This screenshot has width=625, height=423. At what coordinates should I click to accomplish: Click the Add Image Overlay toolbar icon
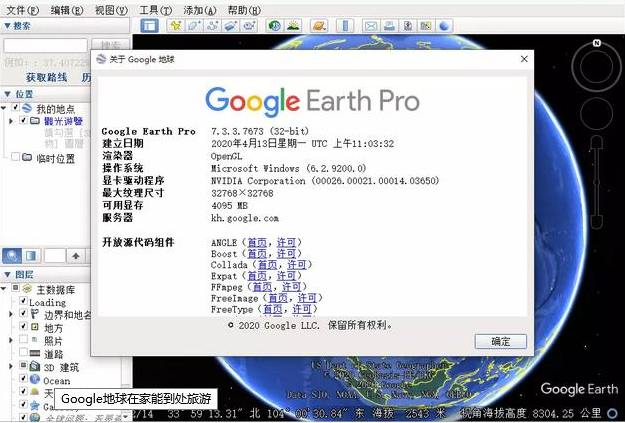pos(231,26)
